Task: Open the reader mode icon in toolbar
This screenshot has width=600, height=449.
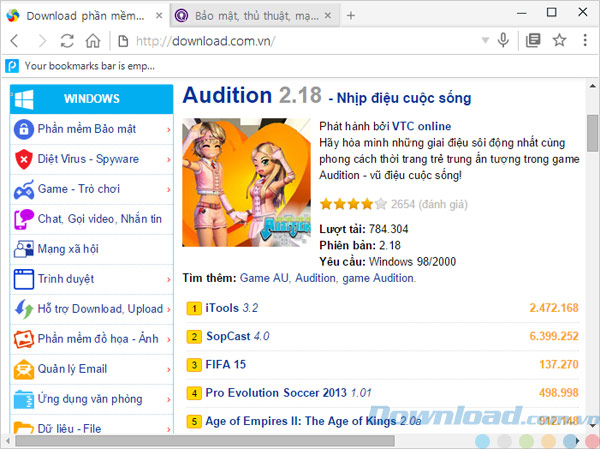Action: click(x=533, y=41)
